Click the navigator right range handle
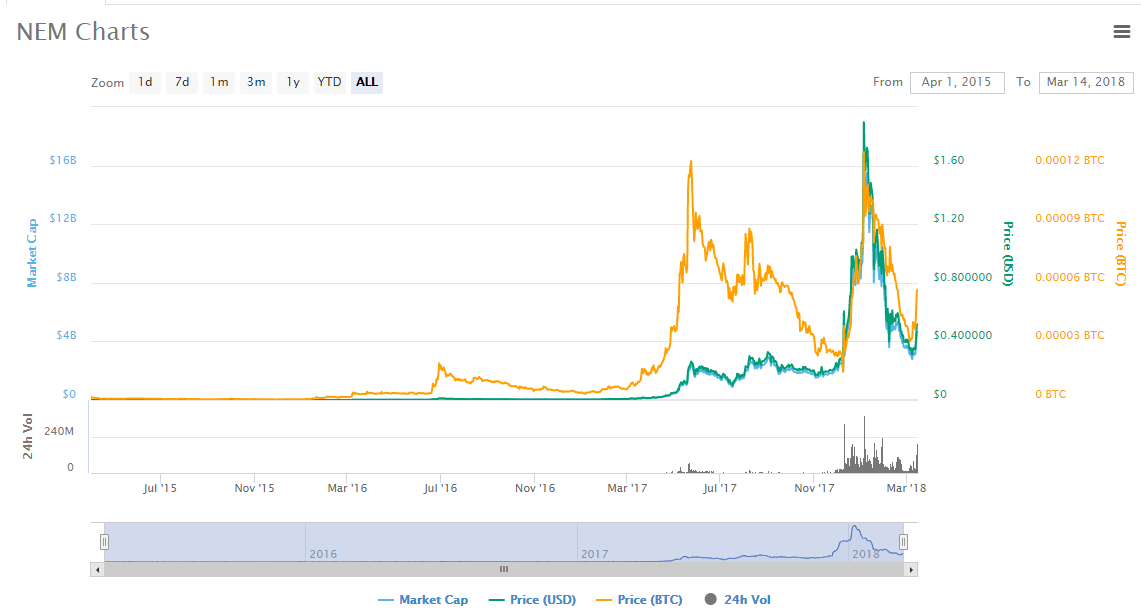Viewport: 1141px width, 613px height. click(x=903, y=542)
